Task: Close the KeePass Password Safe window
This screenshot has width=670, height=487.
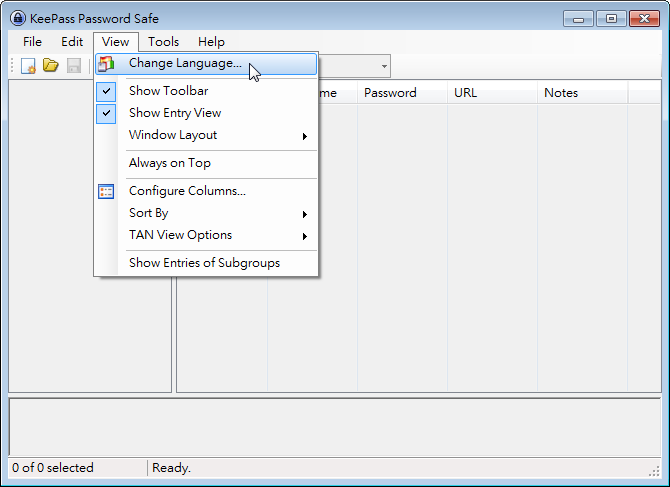Action: click(644, 19)
